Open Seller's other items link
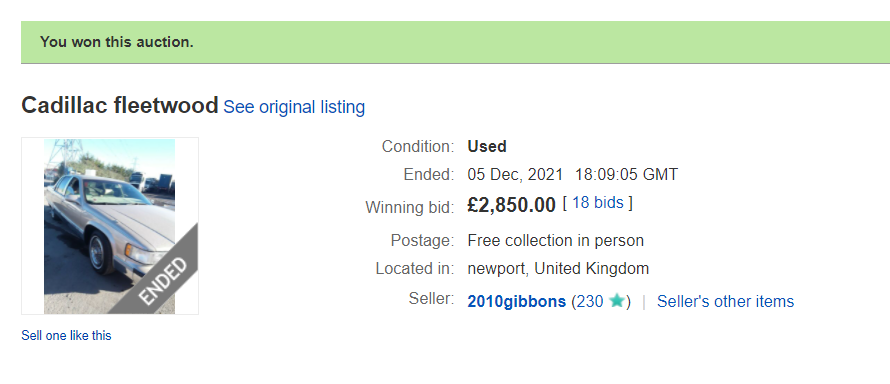This screenshot has height=384, width=890. tap(725, 301)
